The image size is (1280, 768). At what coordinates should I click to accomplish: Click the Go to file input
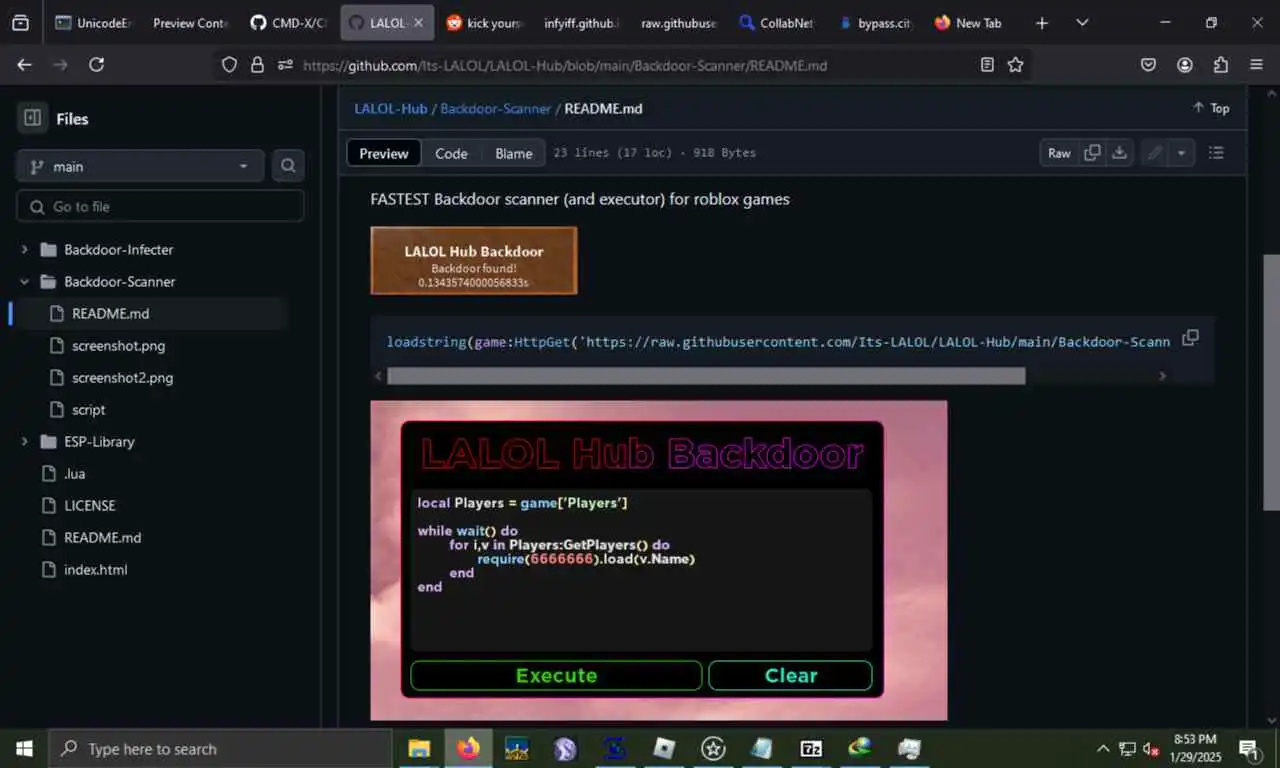click(160, 206)
